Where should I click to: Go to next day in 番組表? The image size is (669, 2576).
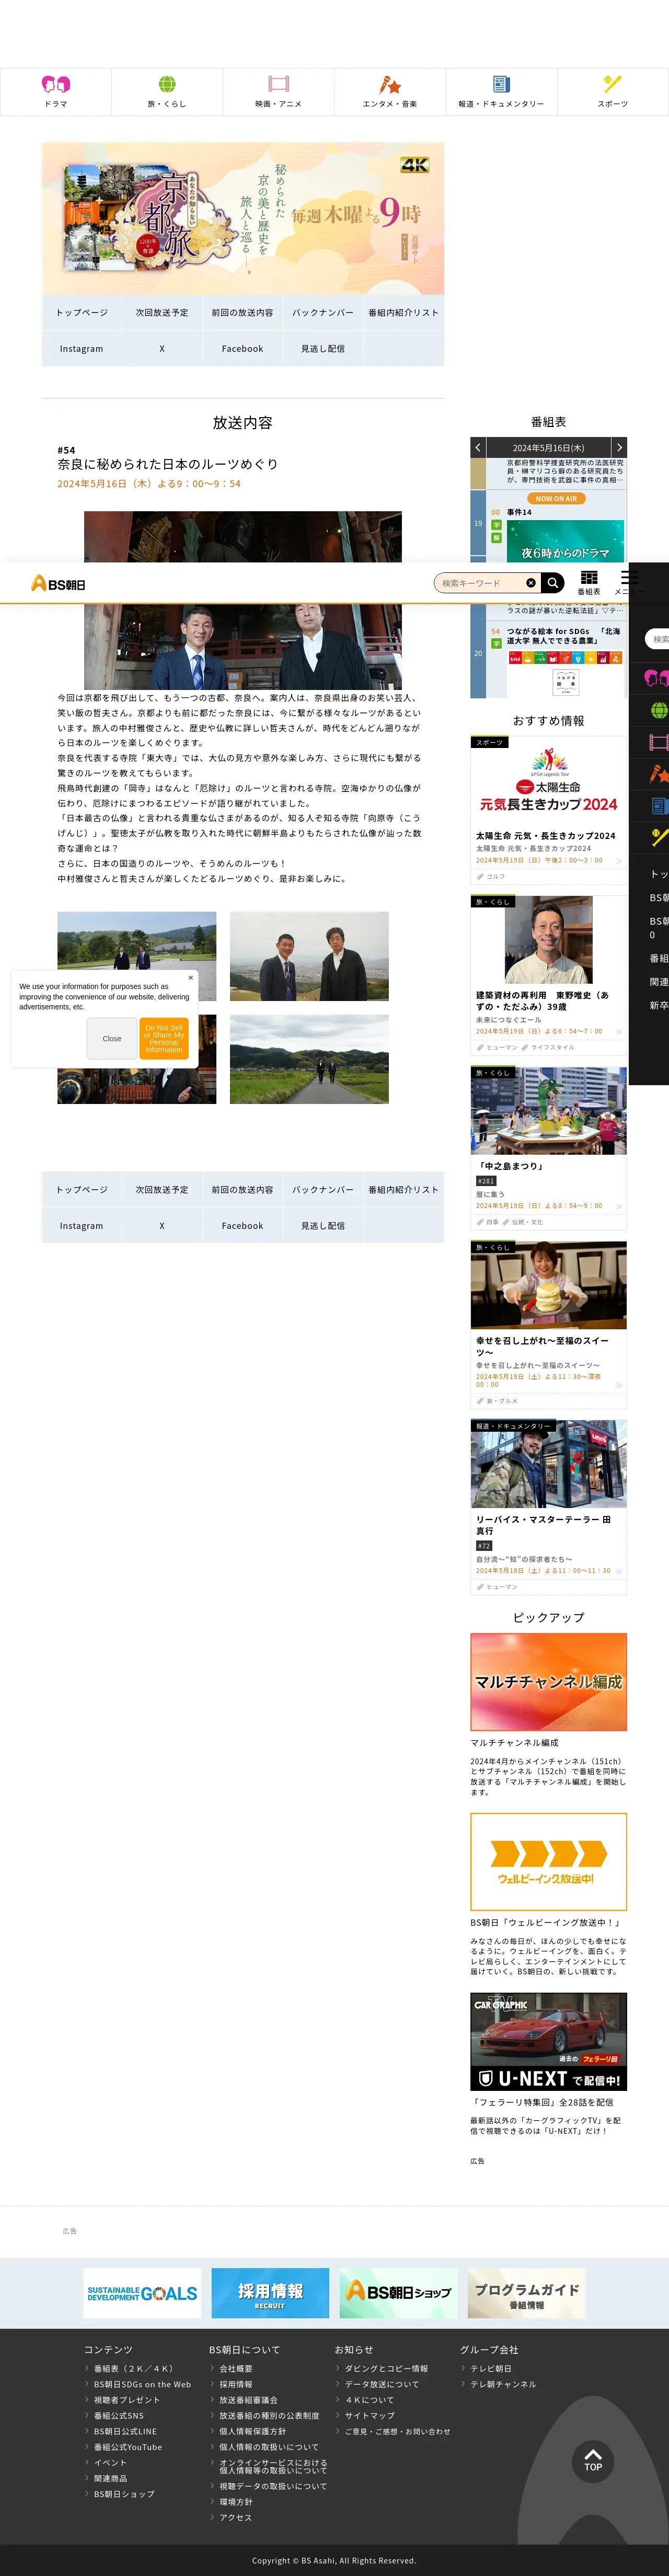tap(619, 448)
